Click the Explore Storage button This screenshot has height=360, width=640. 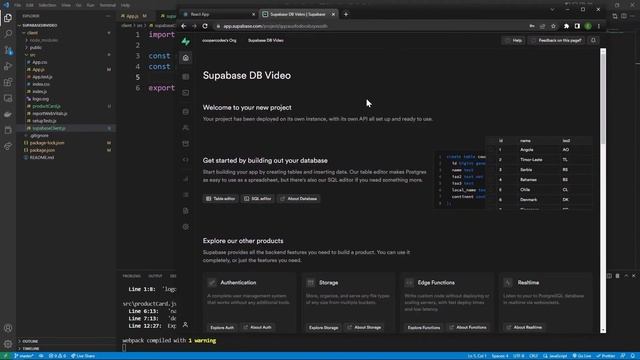[324, 327]
